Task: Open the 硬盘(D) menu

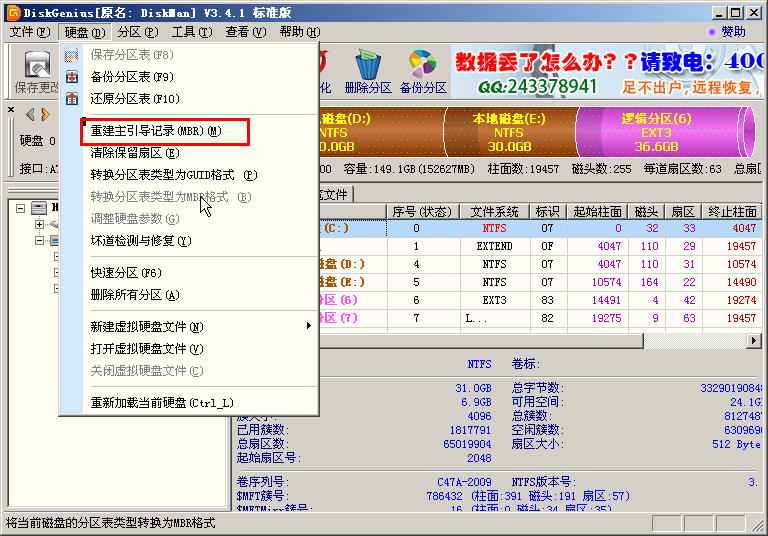Action: coord(85,32)
